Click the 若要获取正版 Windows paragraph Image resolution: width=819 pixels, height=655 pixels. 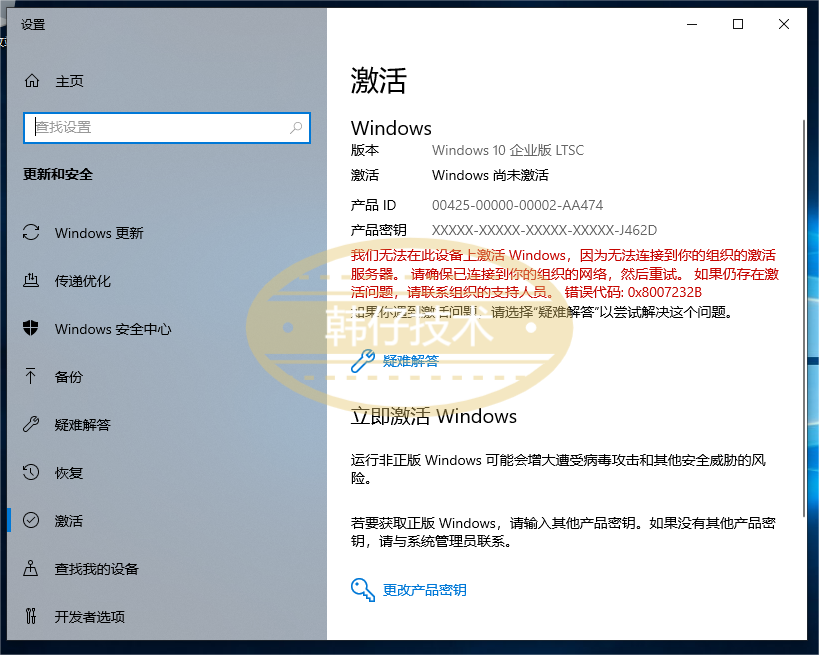tap(563, 532)
